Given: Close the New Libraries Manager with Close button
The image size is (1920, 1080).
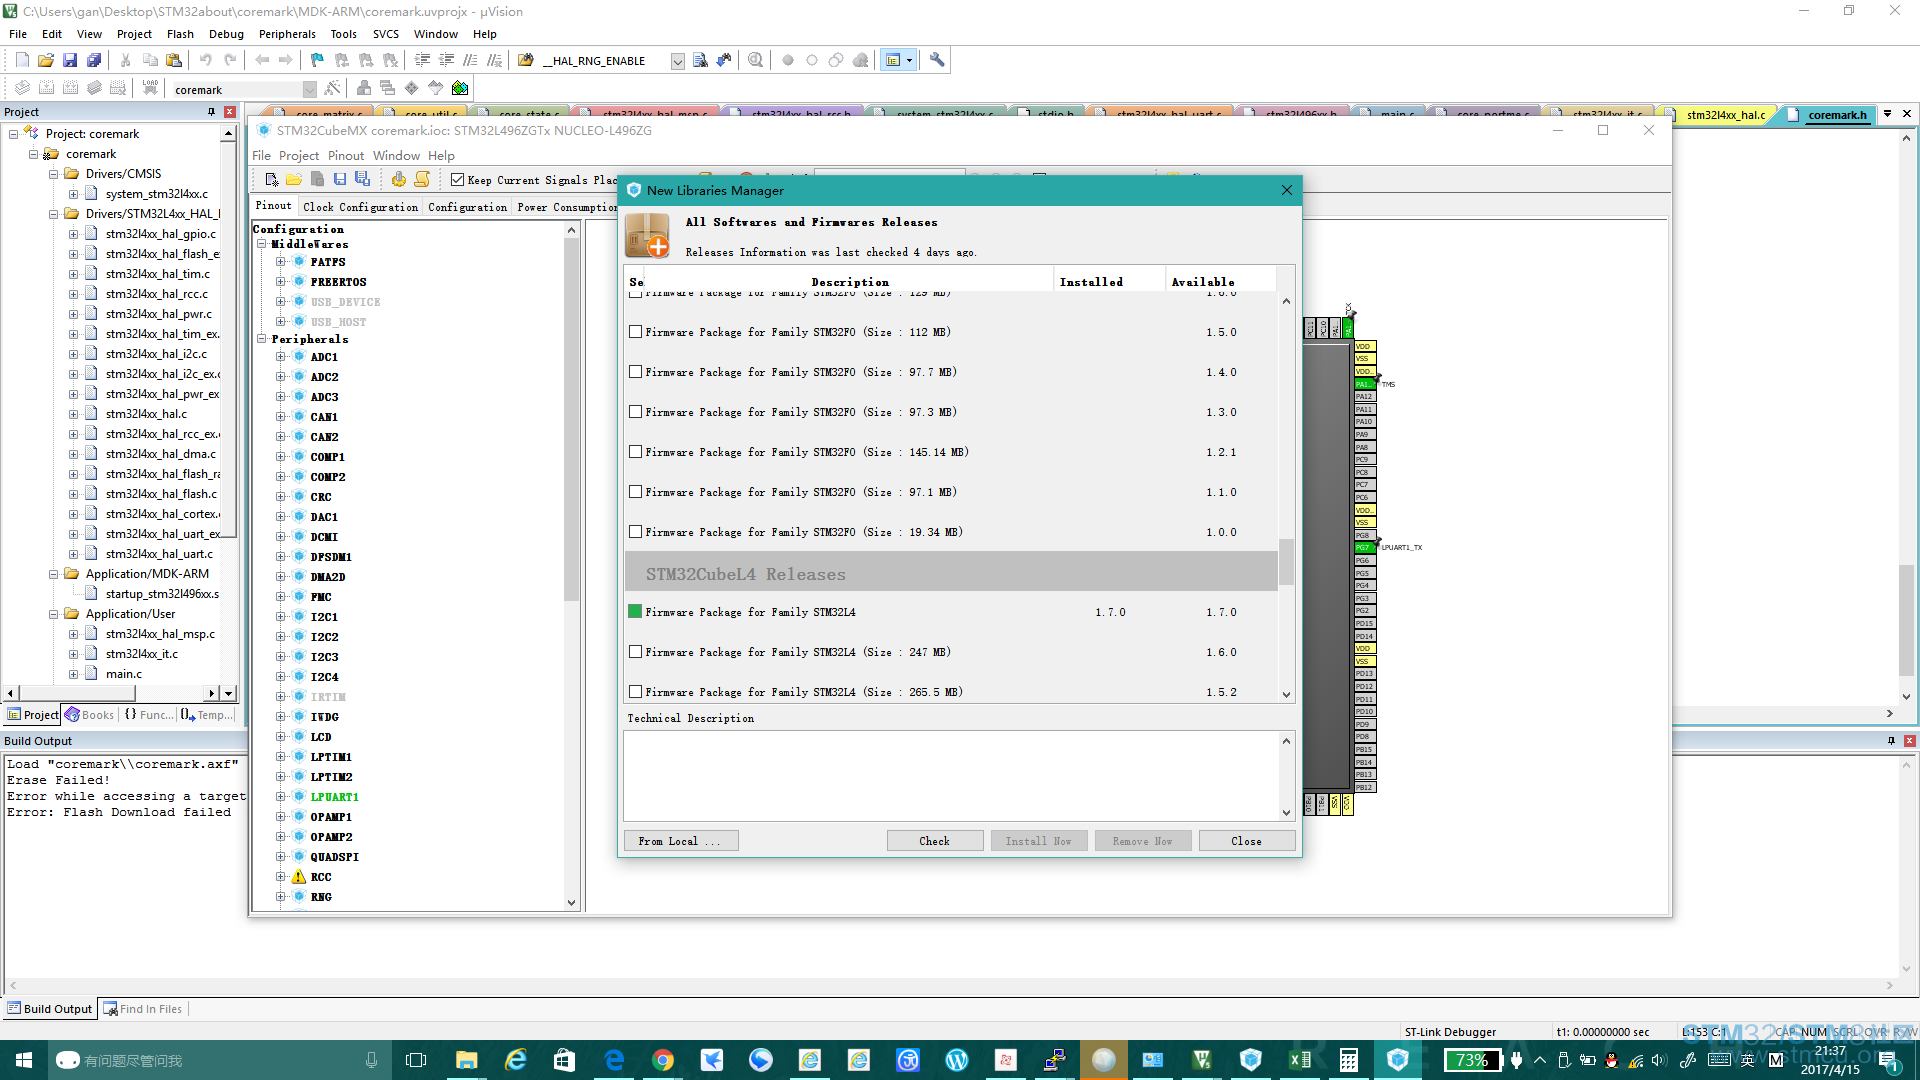Looking at the screenshot, I should point(1247,841).
